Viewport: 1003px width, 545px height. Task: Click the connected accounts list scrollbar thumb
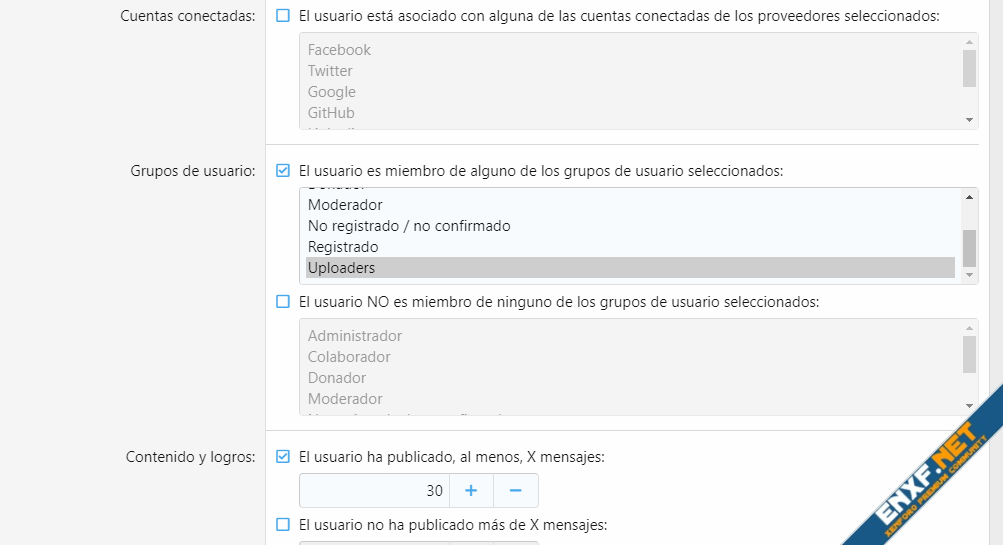[x=969, y=68]
